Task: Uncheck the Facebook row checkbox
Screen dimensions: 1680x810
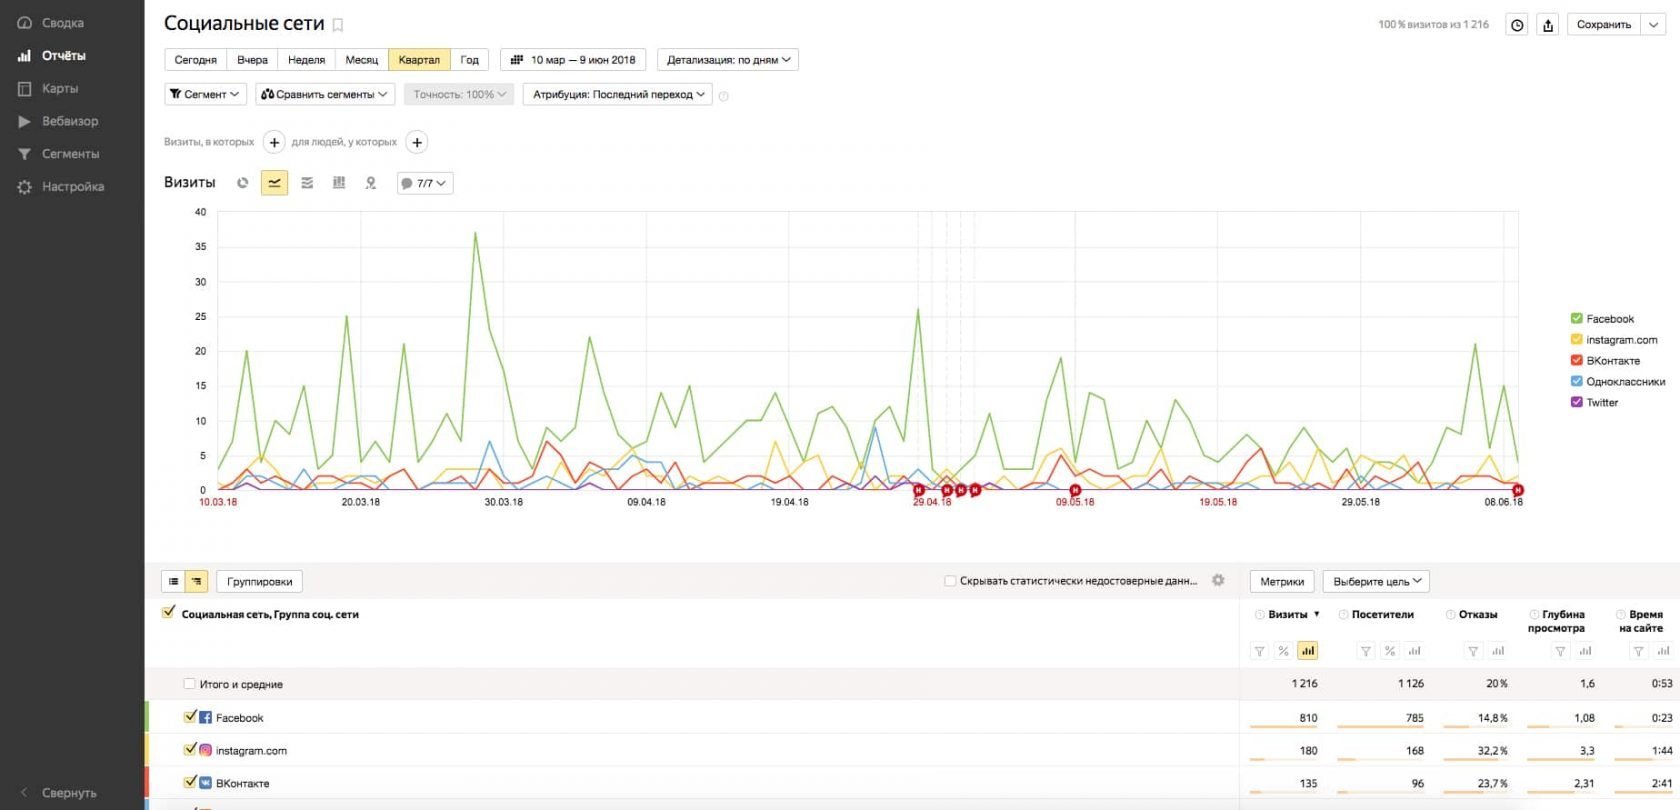Action: [190, 717]
